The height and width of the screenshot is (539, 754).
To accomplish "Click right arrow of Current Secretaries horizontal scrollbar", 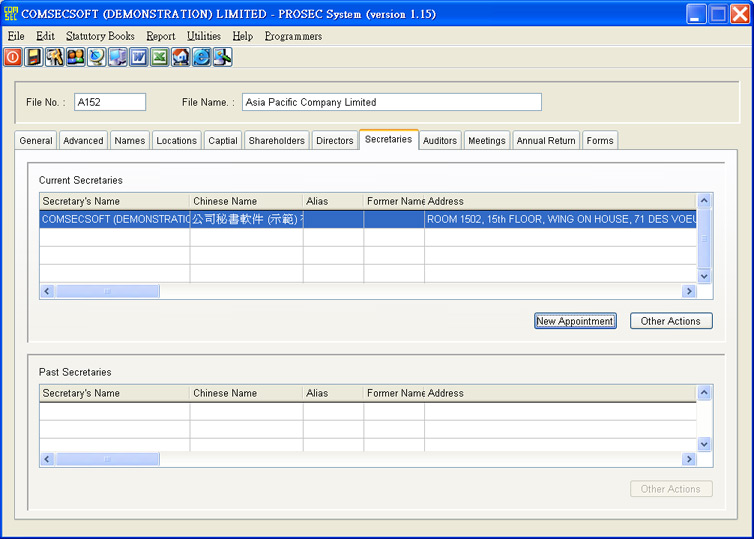I will pos(688,291).
